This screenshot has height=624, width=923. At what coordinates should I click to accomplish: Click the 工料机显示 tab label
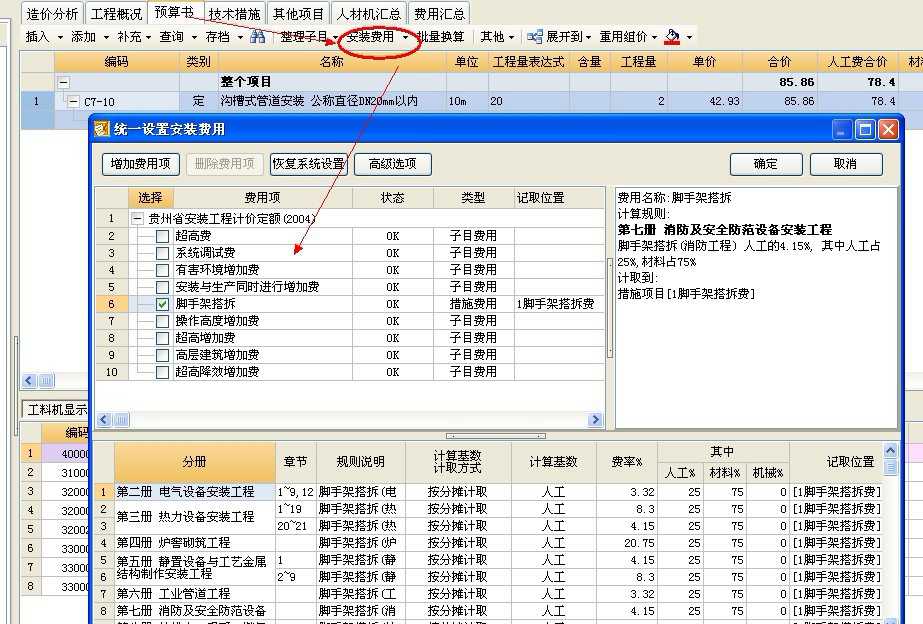[57, 410]
